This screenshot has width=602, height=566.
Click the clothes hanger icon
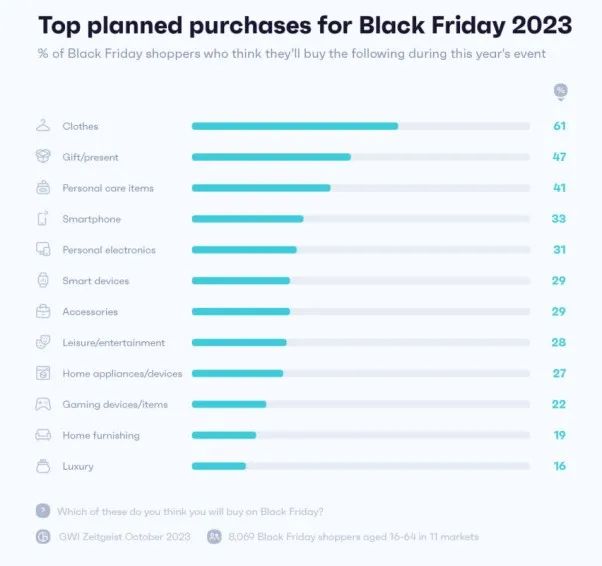pyautogui.click(x=43, y=126)
